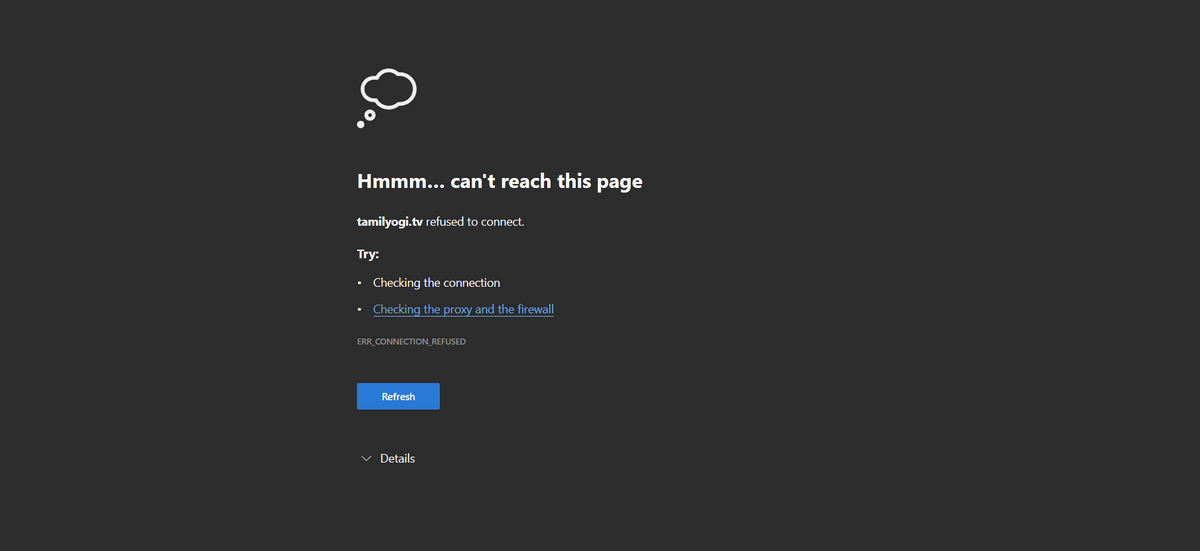The height and width of the screenshot is (551, 1200).
Task: Click the Details label
Action: coord(397,458)
